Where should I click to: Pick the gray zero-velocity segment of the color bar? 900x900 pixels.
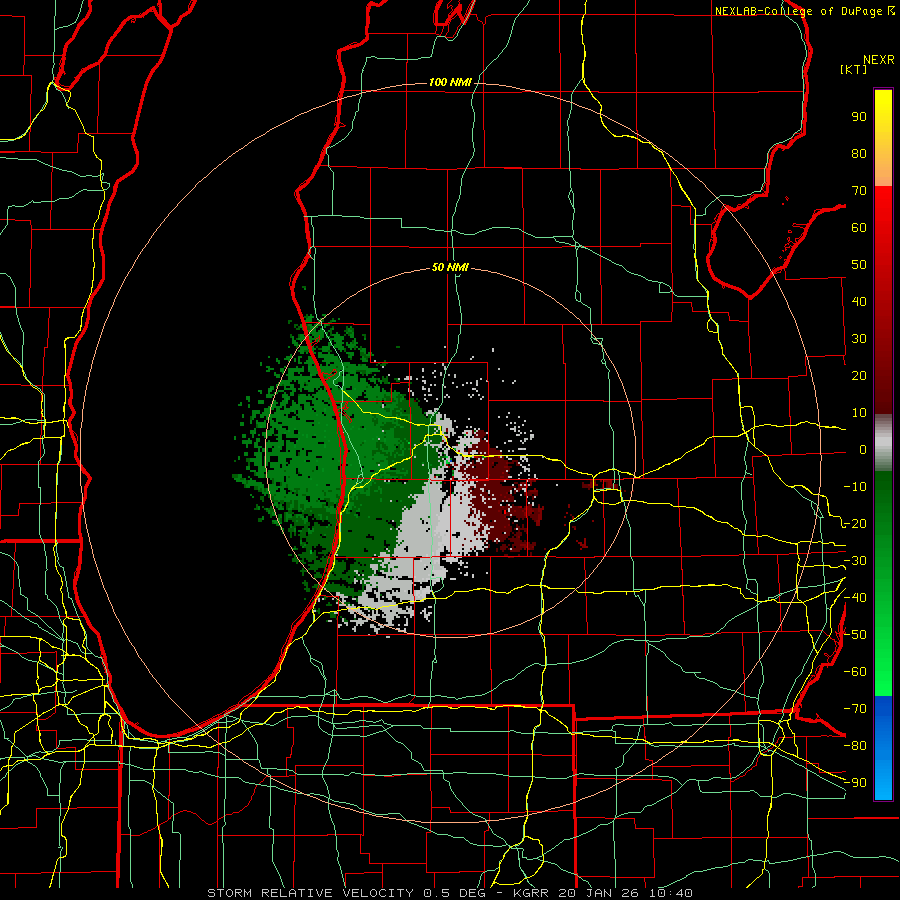pyautogui.click(x=883, y=443)
